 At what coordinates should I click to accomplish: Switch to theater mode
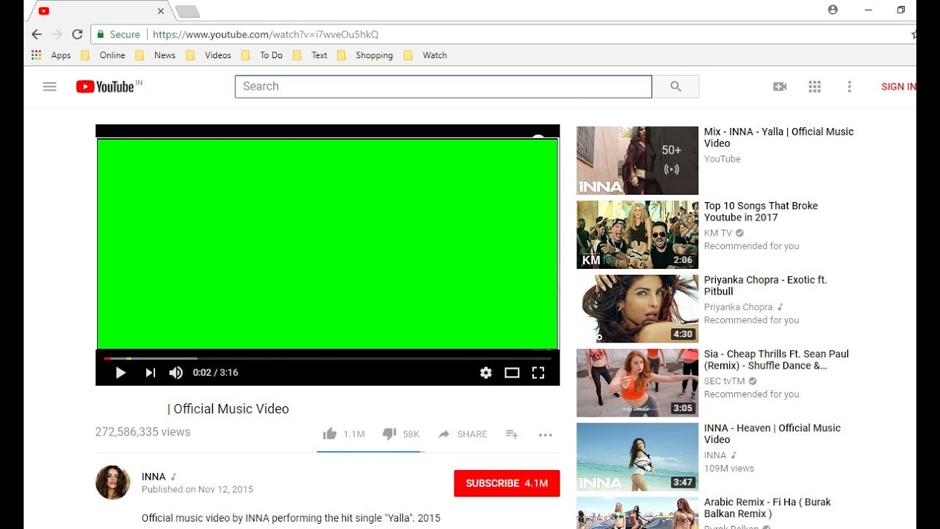coord(512,373)
